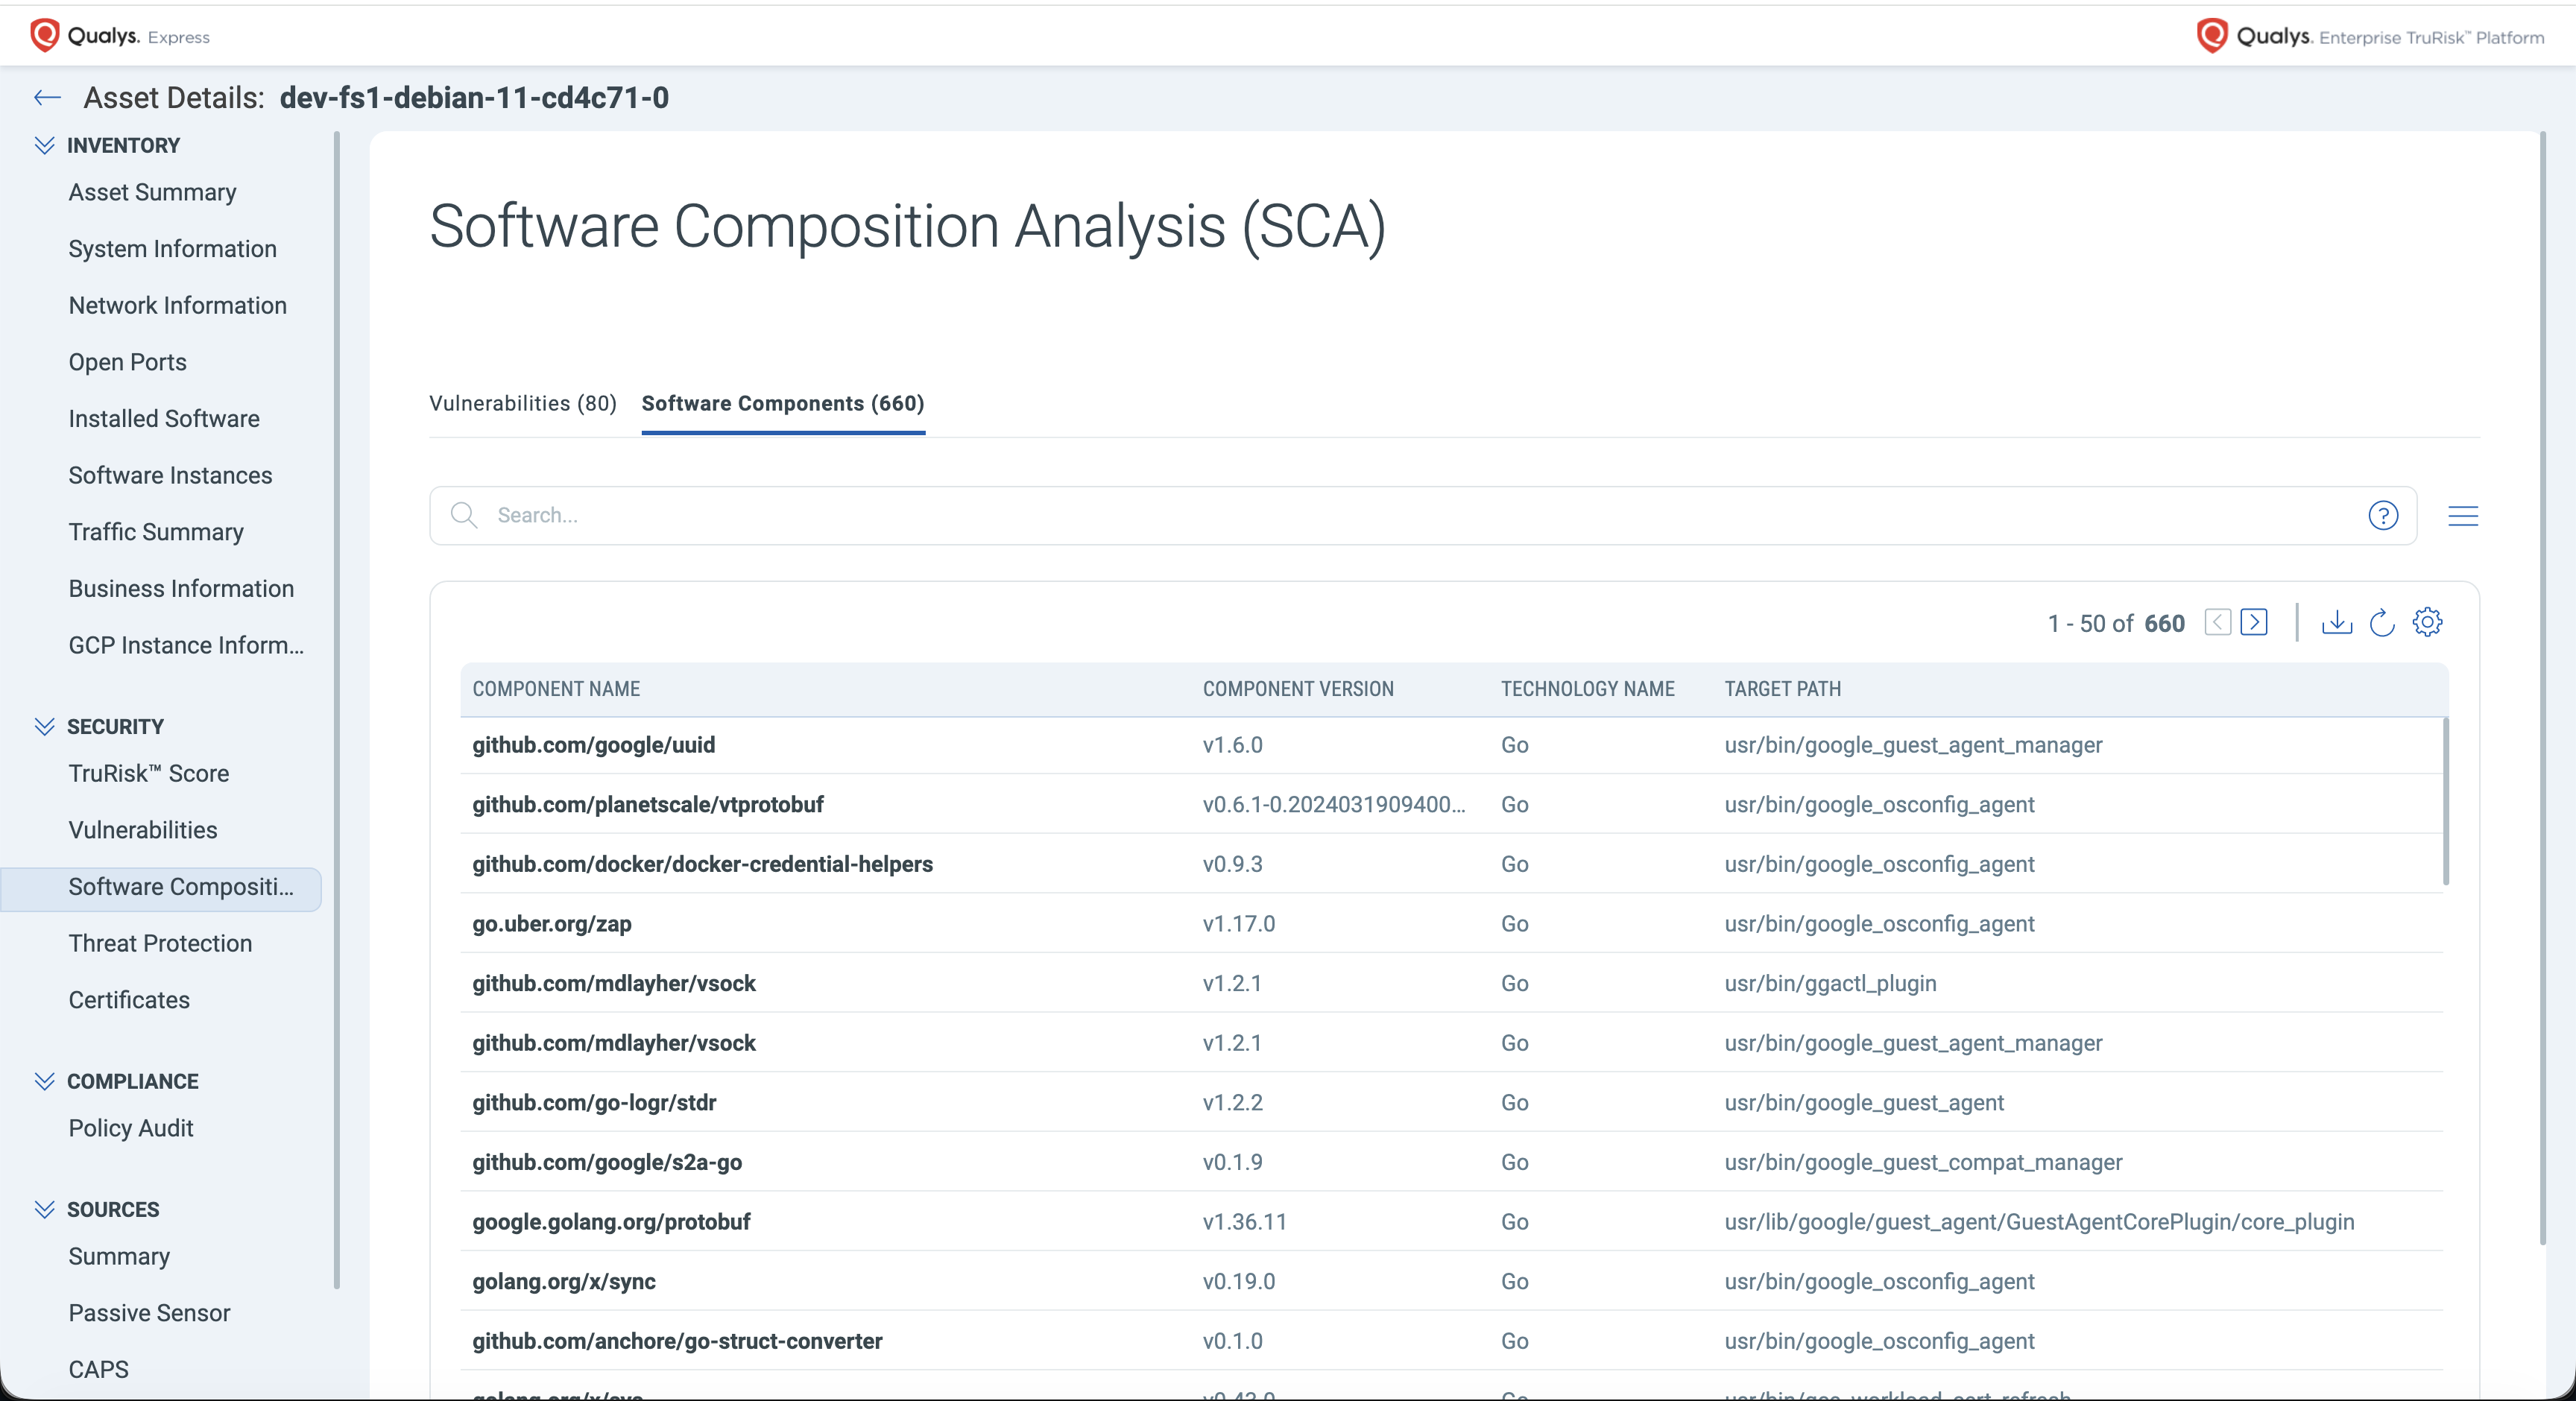
Task: Click the version v1.17.0 cell
Action: click(x=1238, y=924)
